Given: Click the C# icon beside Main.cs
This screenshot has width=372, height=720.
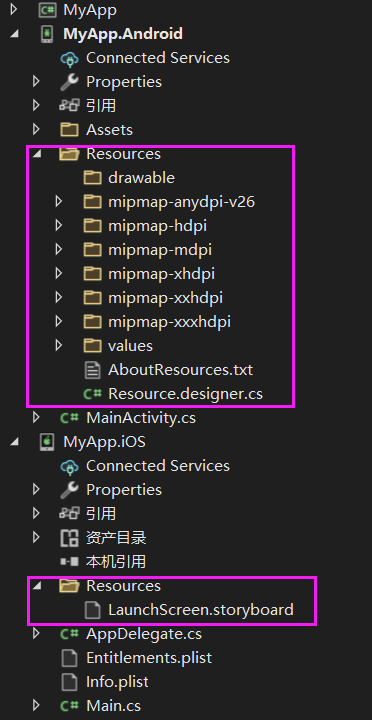Looking at the screenshot, I should point(70,706).
